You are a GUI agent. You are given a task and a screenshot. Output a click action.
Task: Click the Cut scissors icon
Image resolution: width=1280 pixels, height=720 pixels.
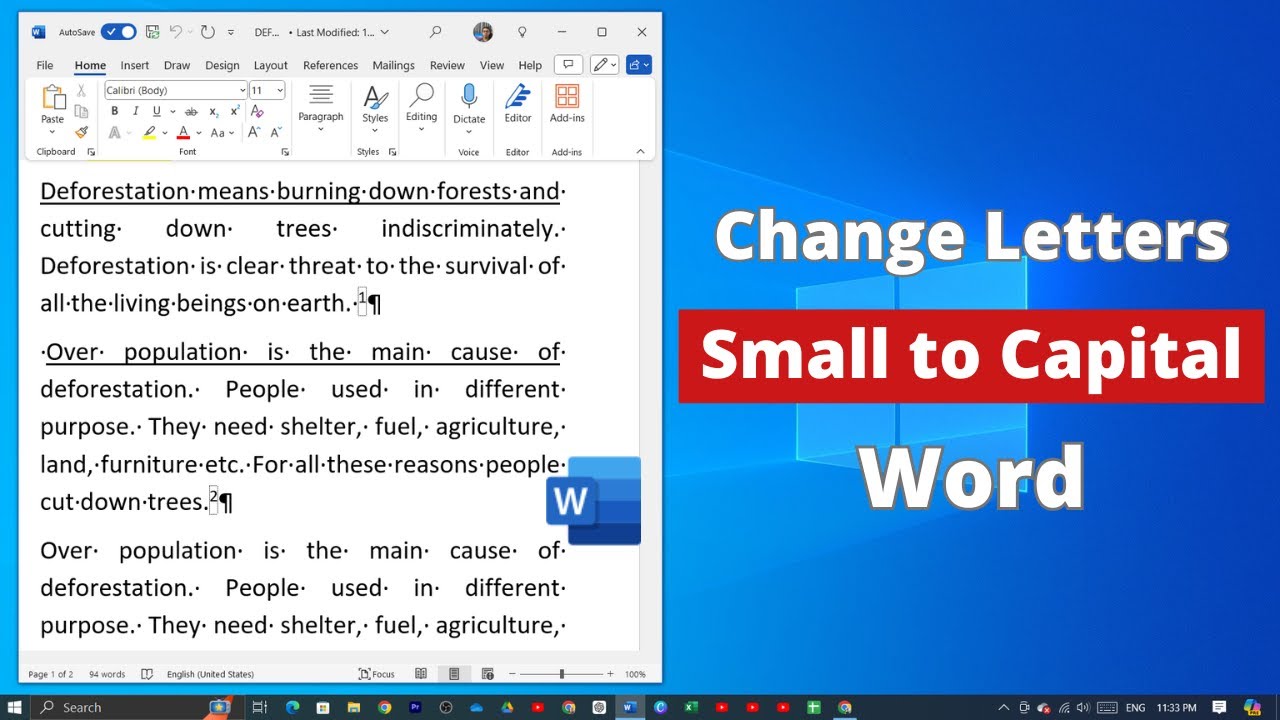tap(81, 90)
